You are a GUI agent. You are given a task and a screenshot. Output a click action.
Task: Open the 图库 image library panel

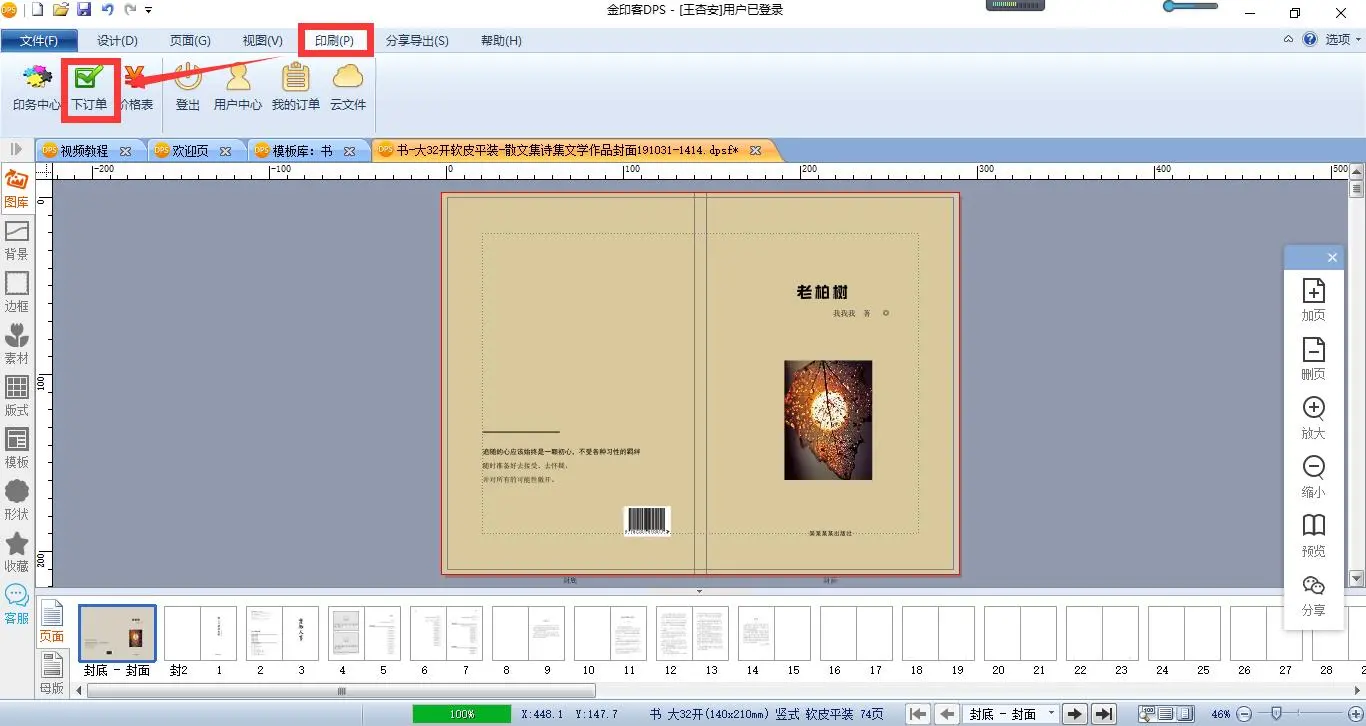(17, 189)
